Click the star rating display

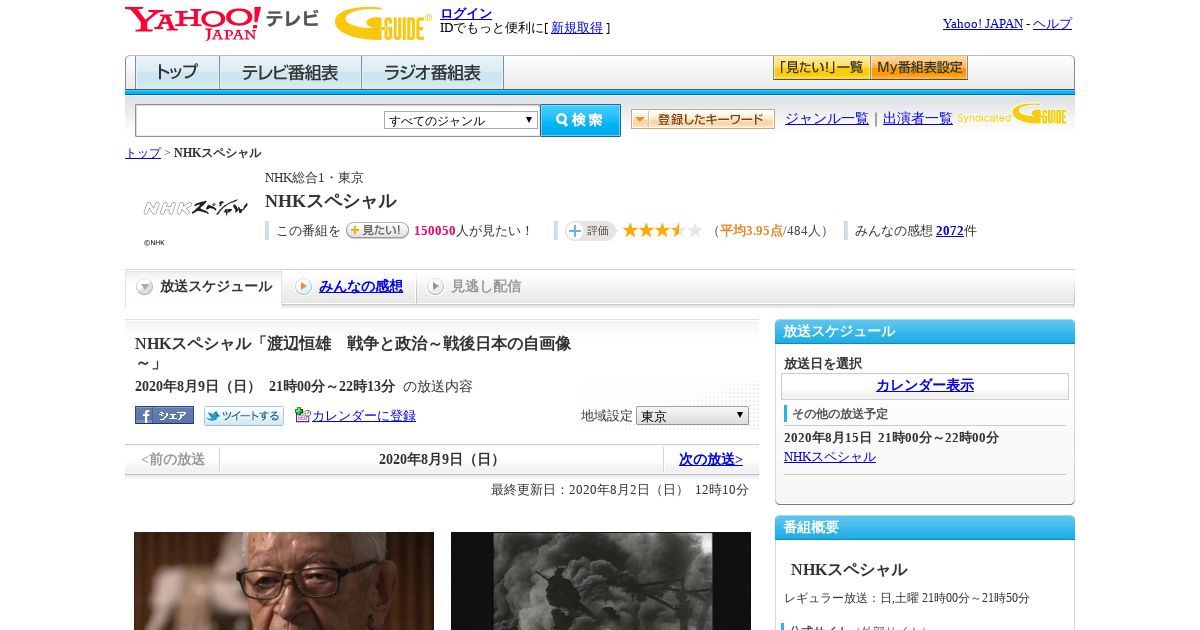662,230
